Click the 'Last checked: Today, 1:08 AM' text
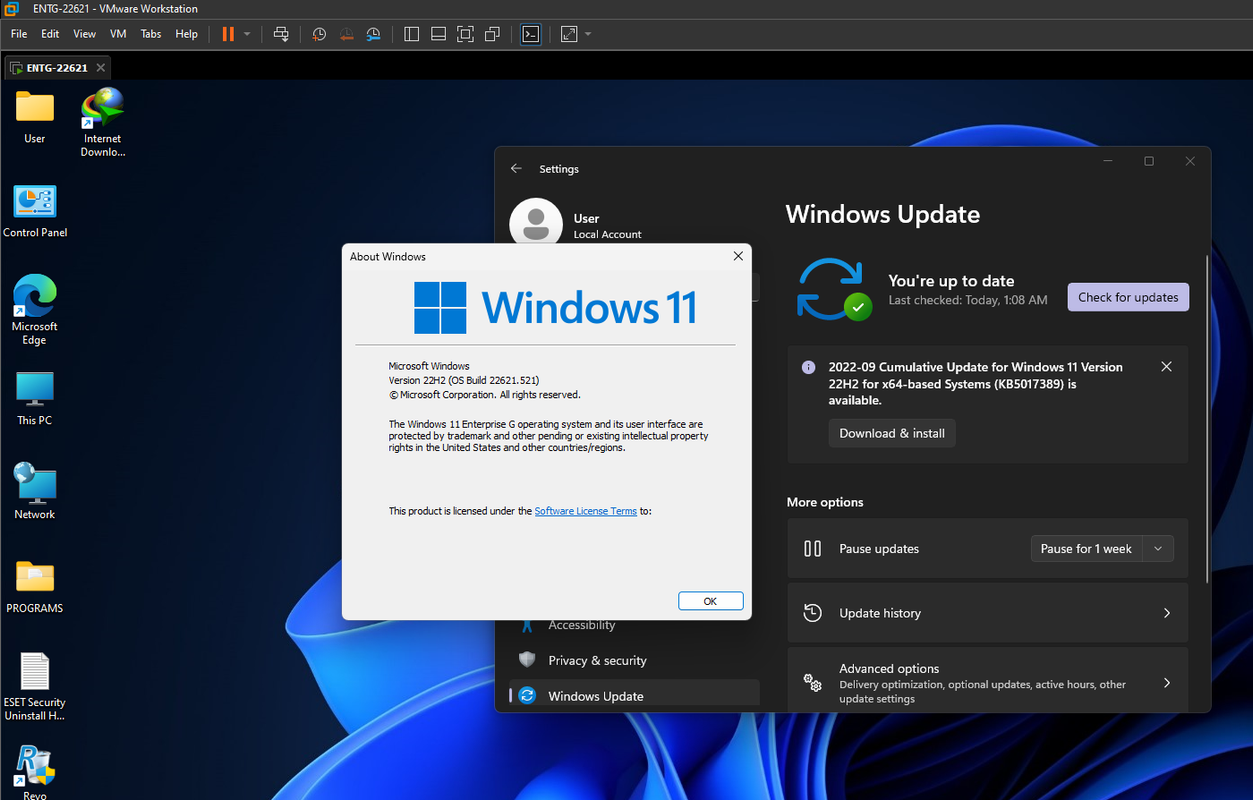The height and width of the screenshot is (800, 1253). coord(968,300)
